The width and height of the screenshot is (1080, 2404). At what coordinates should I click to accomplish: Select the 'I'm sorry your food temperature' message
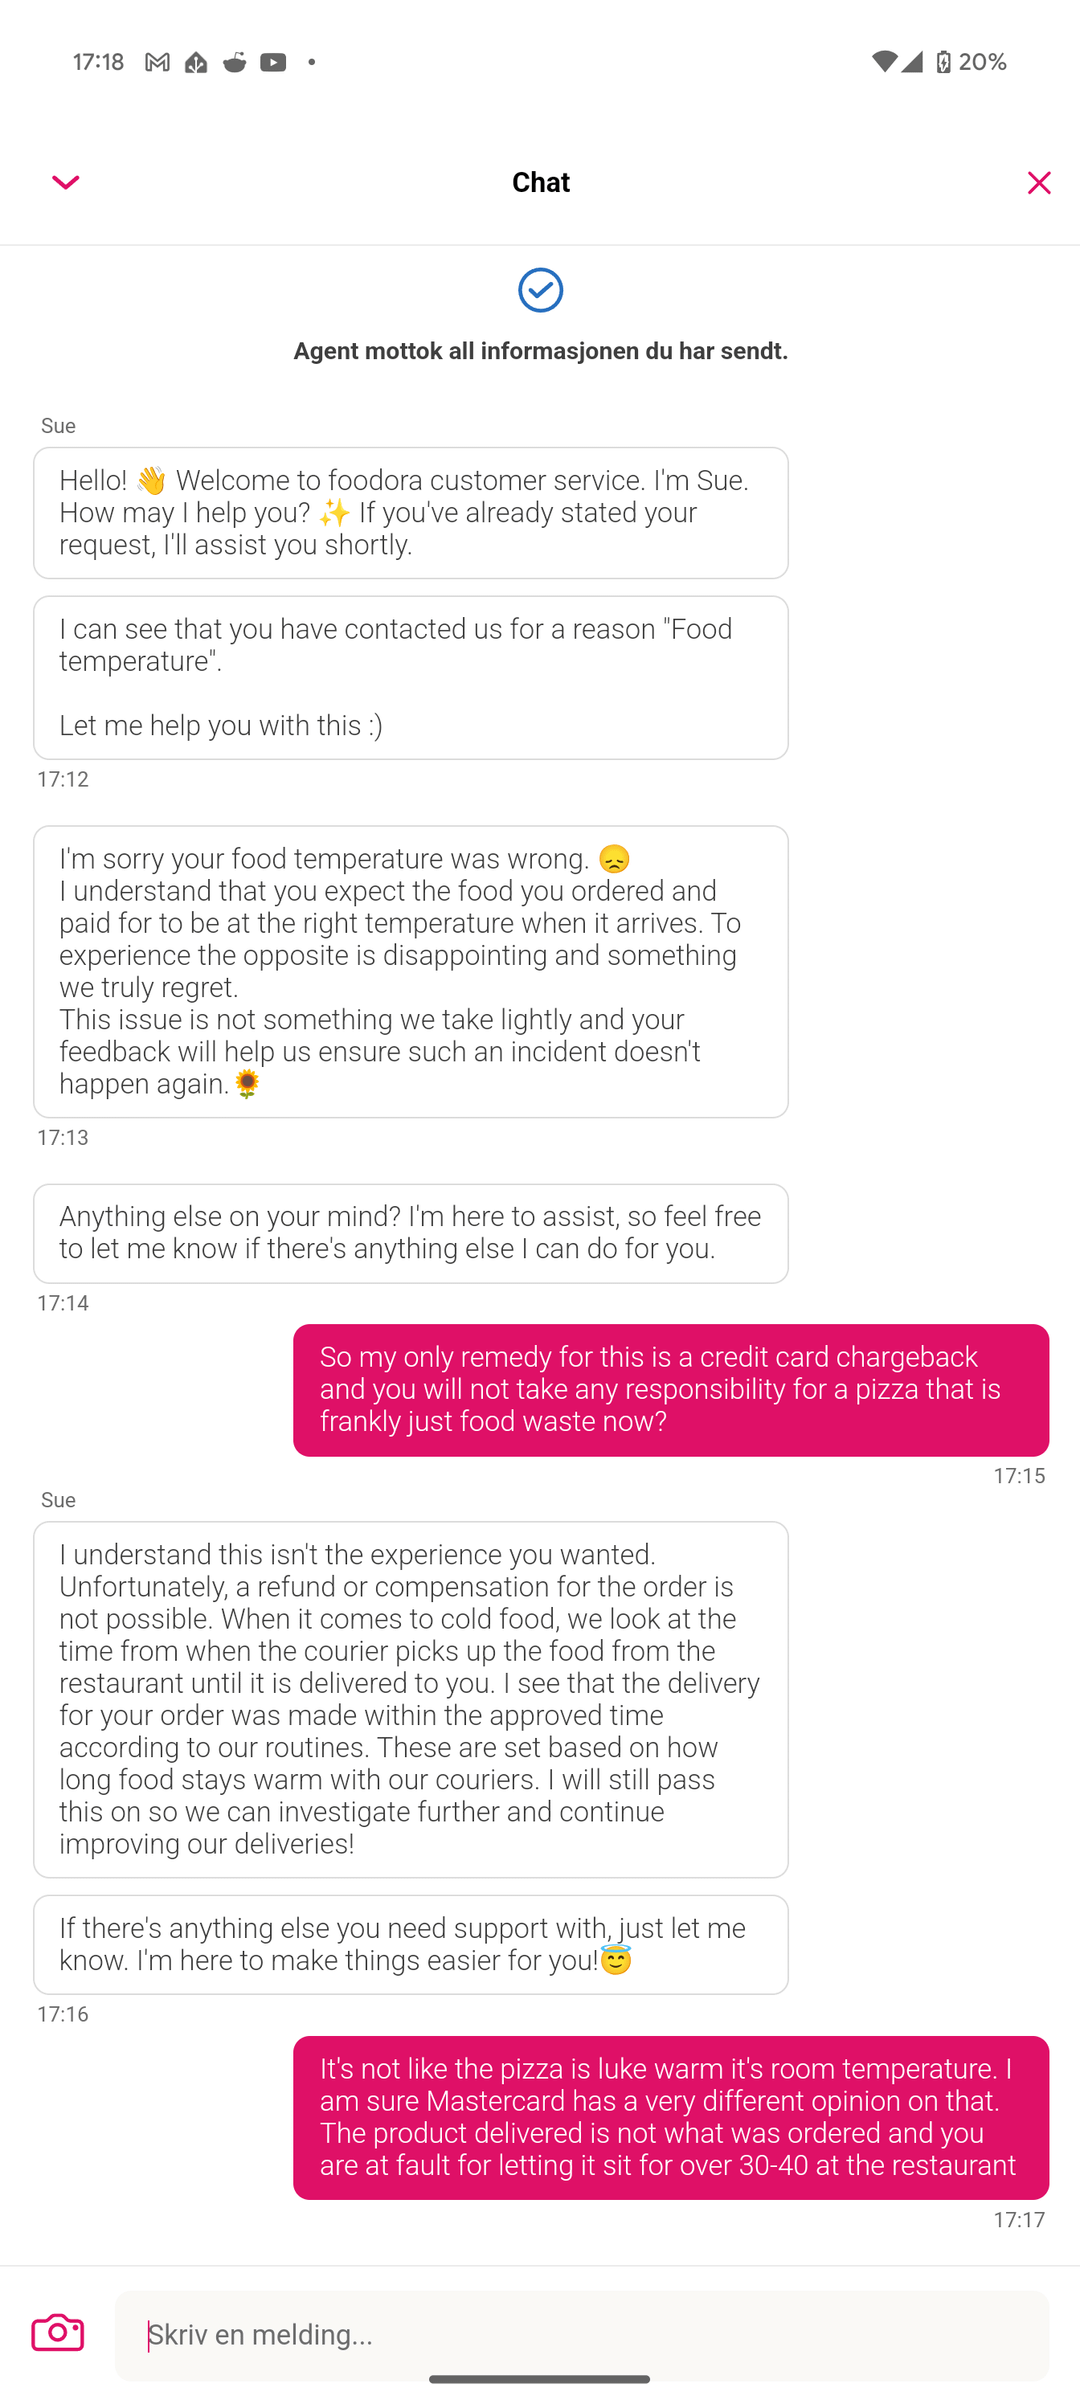coord(411,972)
